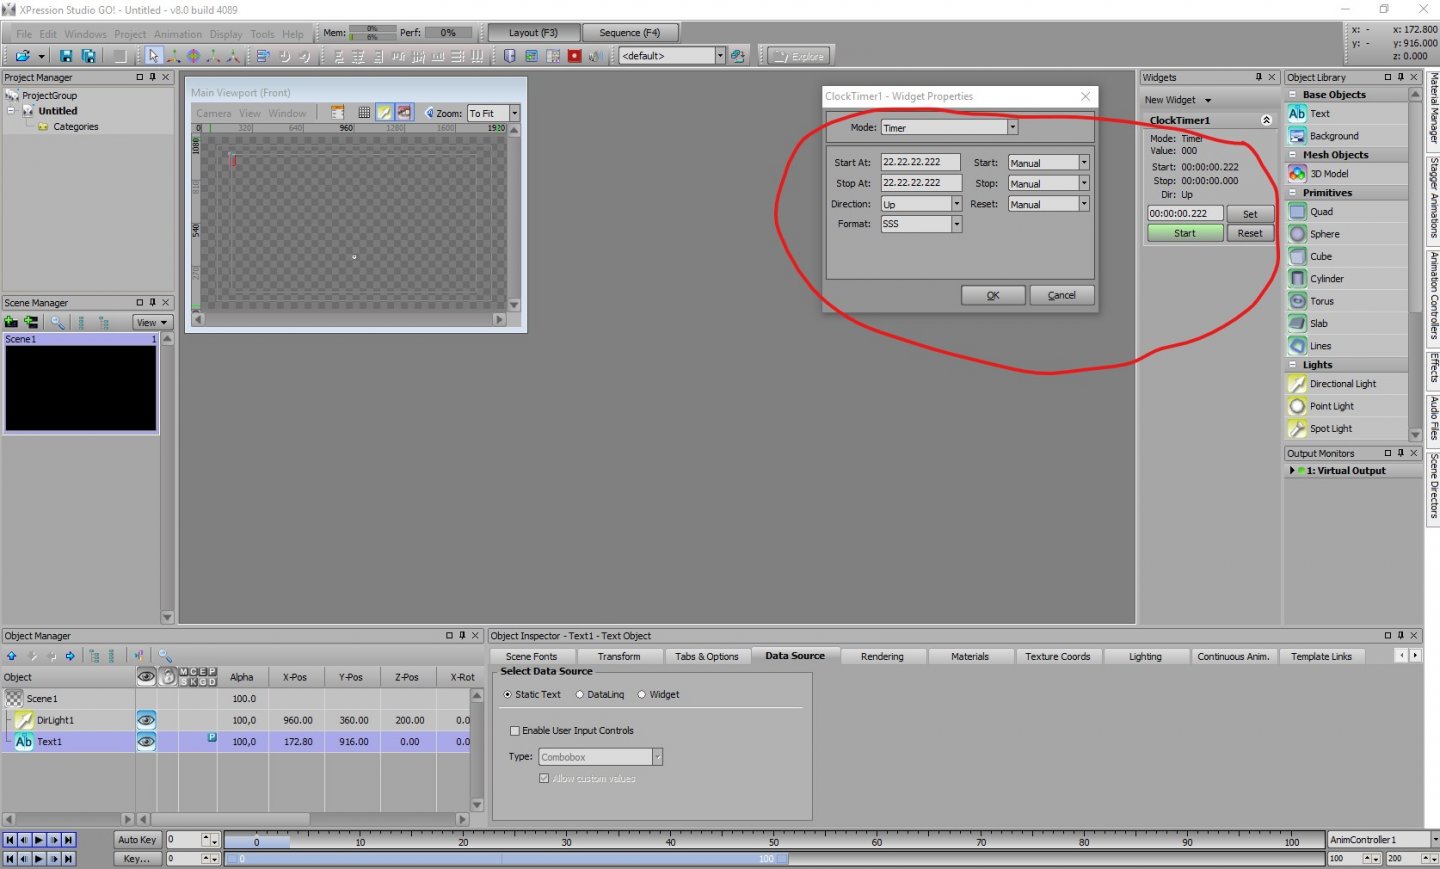Click blue up arrow in Object Manager
This screenshot has height=869, width=1440.
[x=11, y=656]
